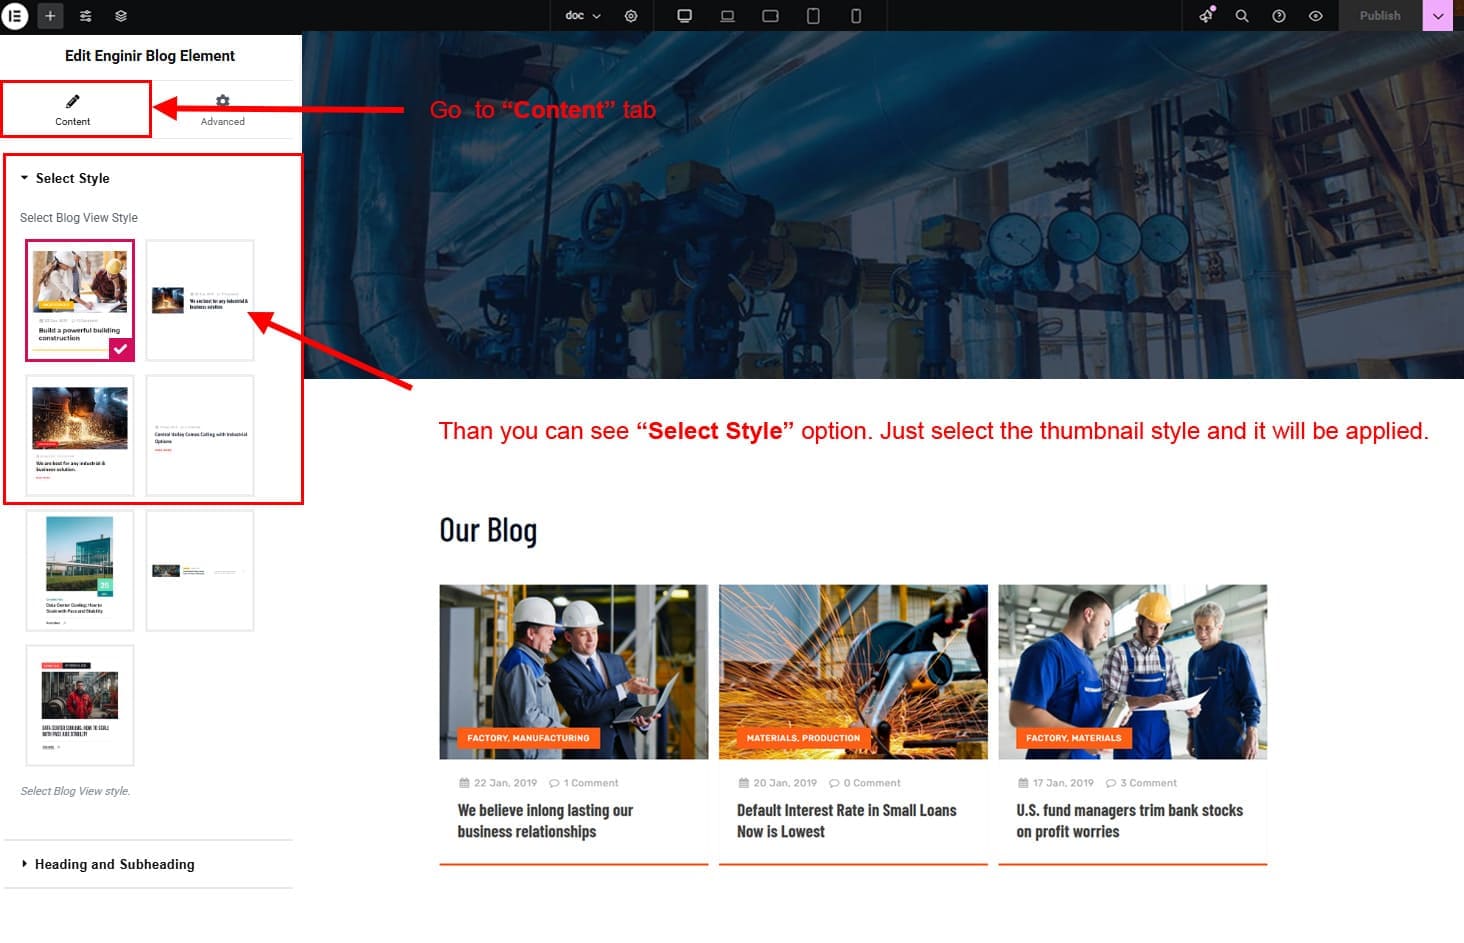Open the Finder search icon
Screen dimensions: 1464x943
click(1242, 16)
